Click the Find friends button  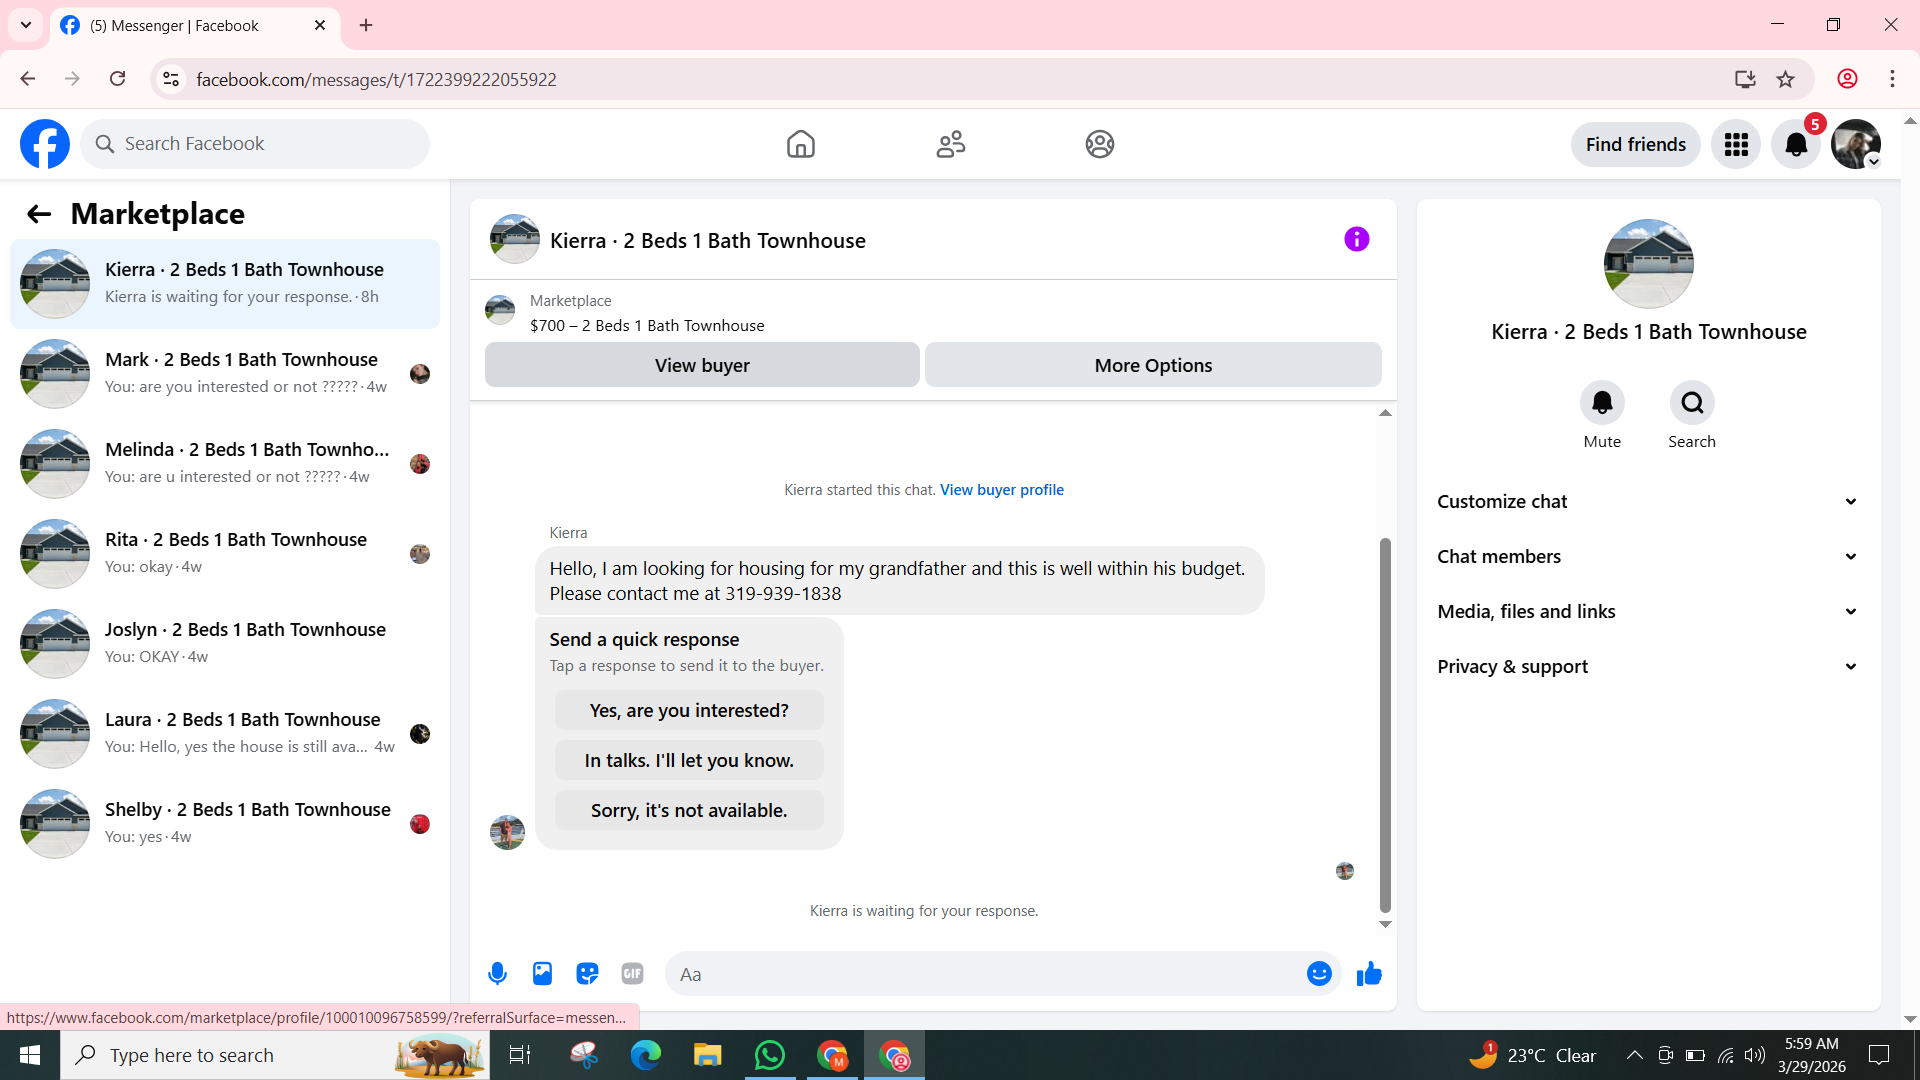1635,144
